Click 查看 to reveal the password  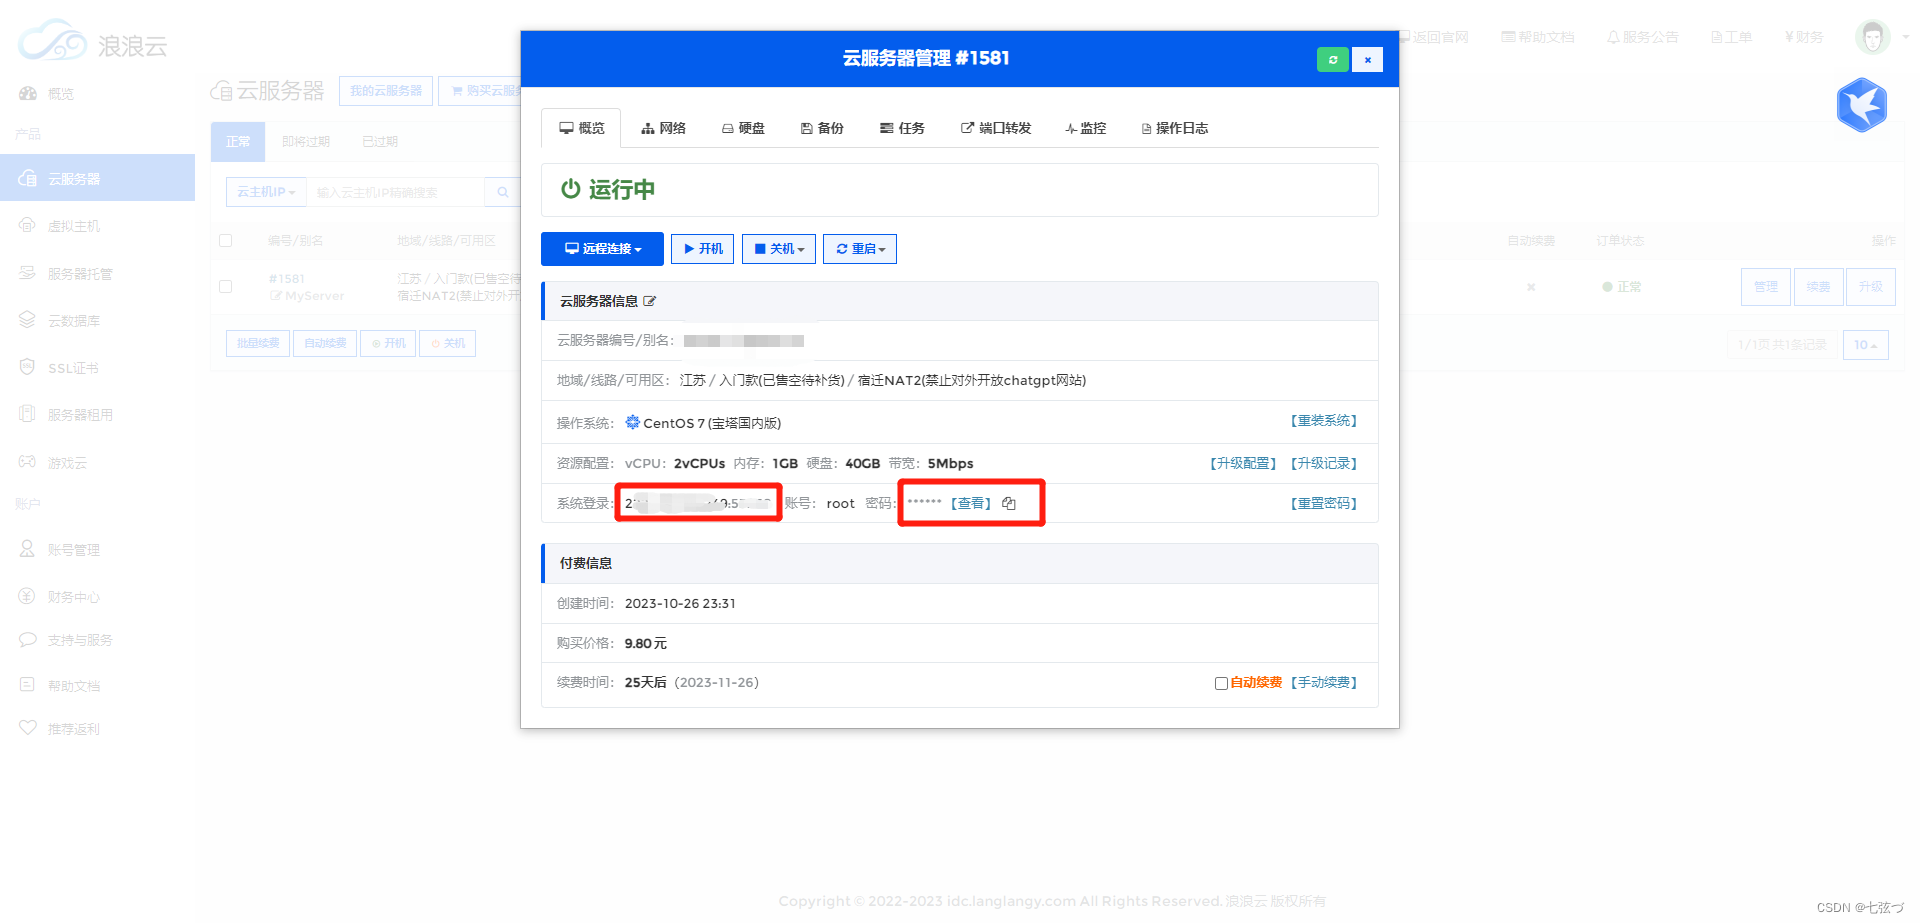(x=970, y=503)
